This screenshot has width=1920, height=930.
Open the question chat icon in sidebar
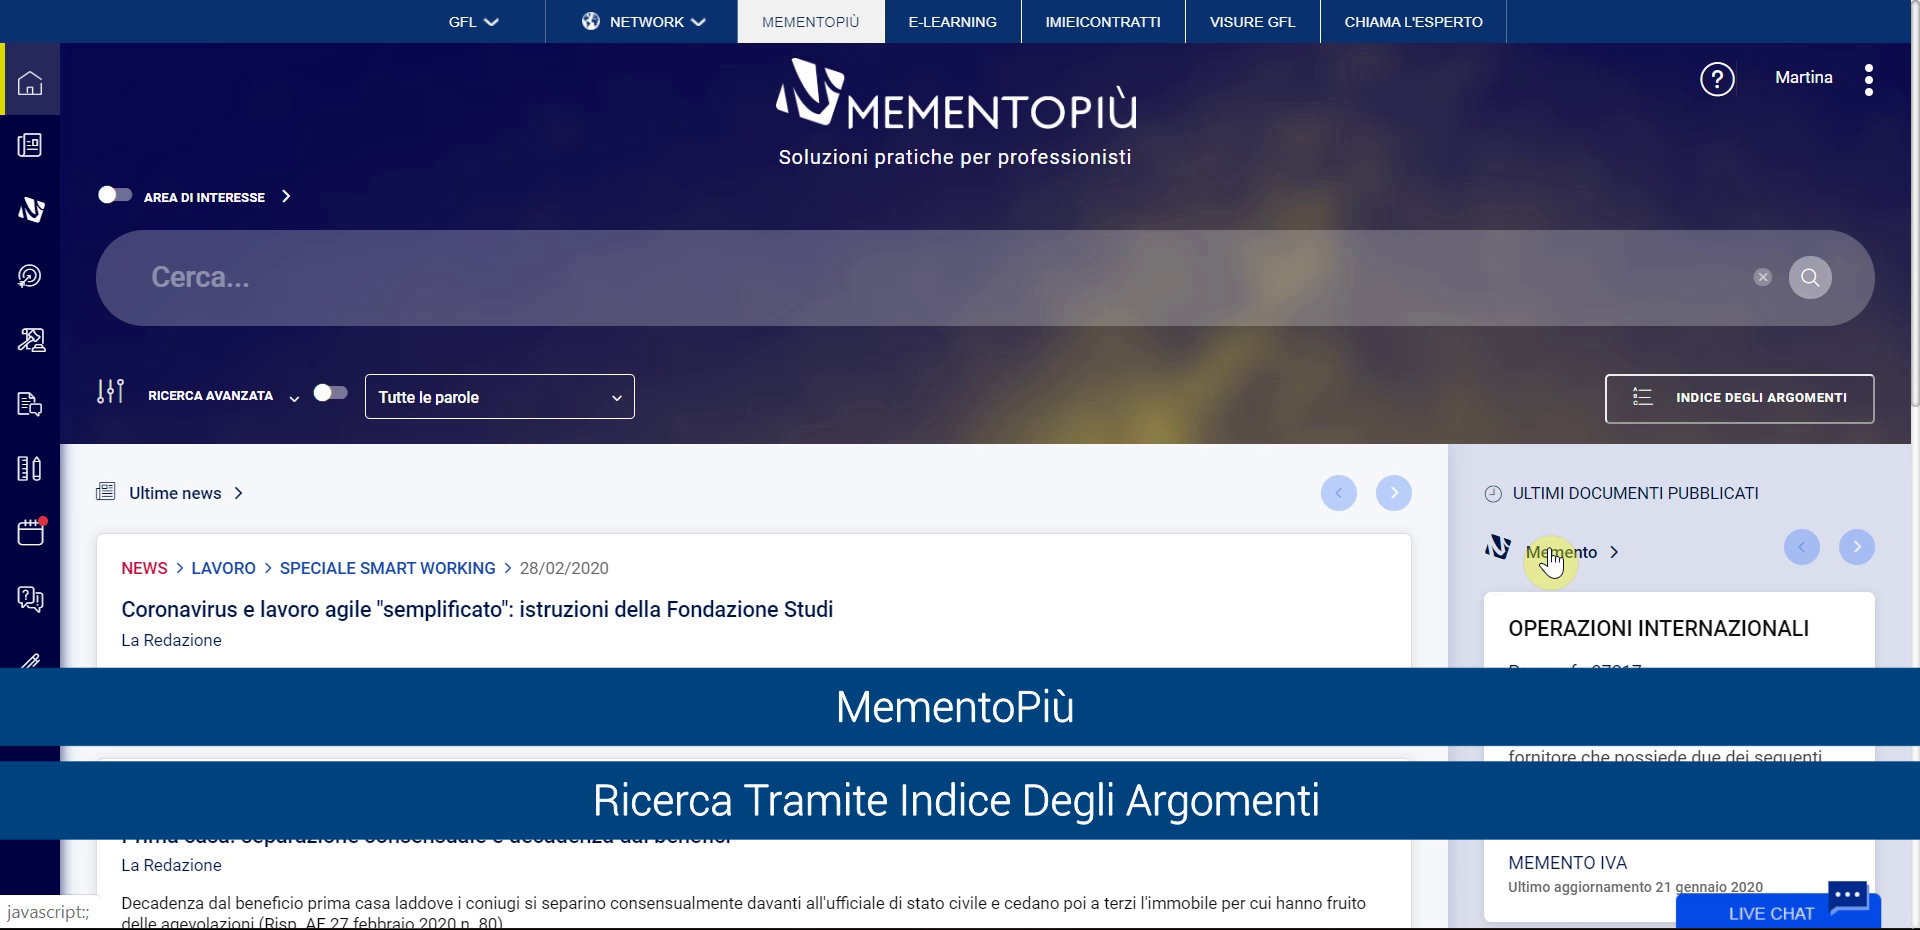click(30, 598)
